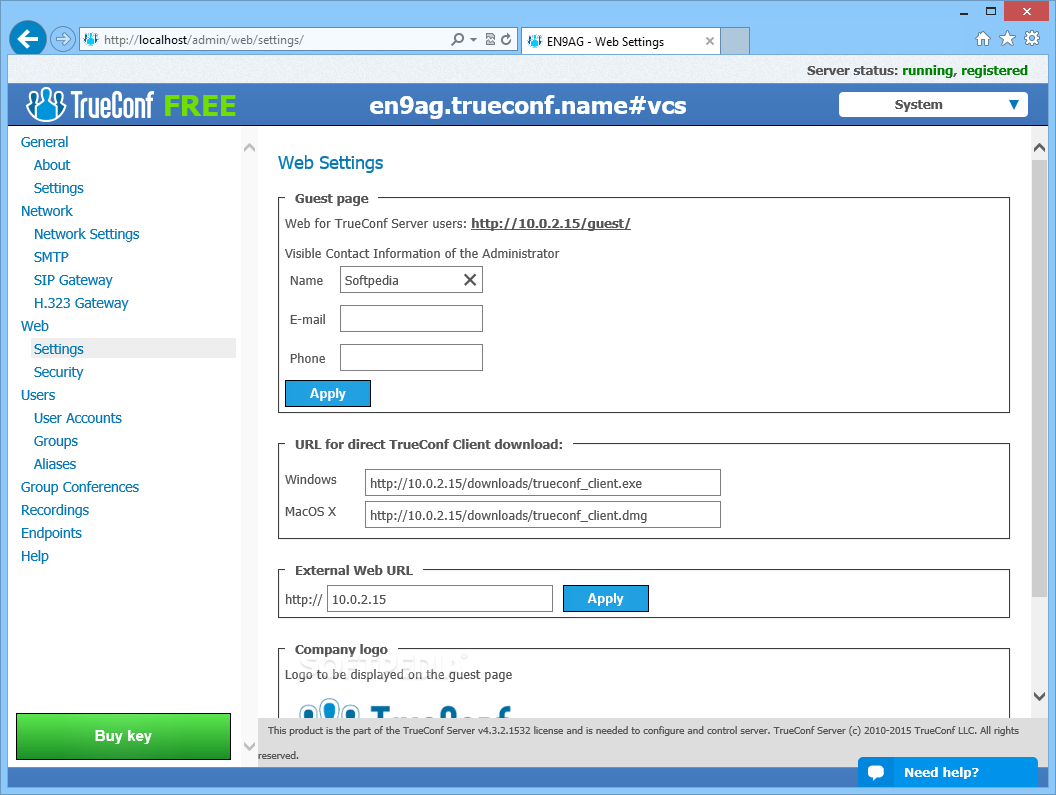1056x795 pixels.
Task: Select the EN9AG - Web Settings tab
Action: [620, 41]
